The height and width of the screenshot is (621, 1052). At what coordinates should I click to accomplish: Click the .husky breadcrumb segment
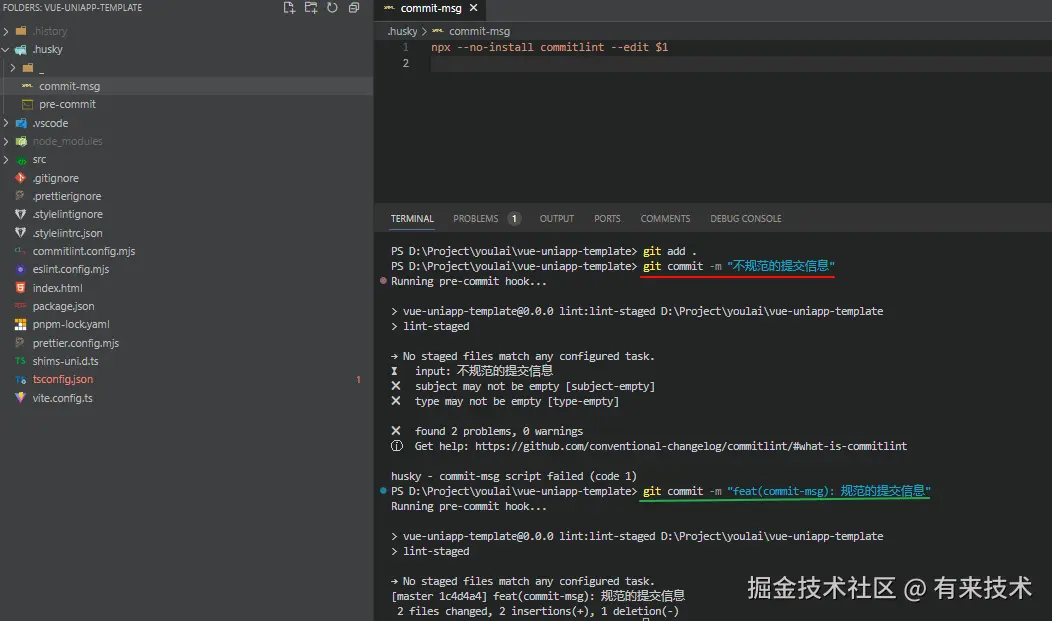(x=403, y=32)
